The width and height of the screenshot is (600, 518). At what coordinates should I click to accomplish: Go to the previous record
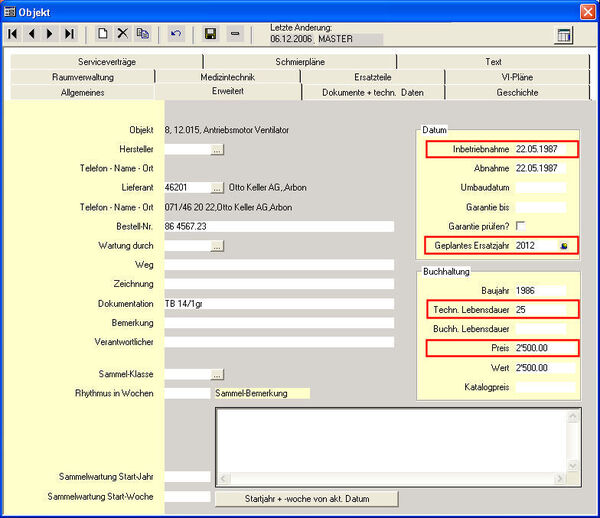(x=31, y=34)
